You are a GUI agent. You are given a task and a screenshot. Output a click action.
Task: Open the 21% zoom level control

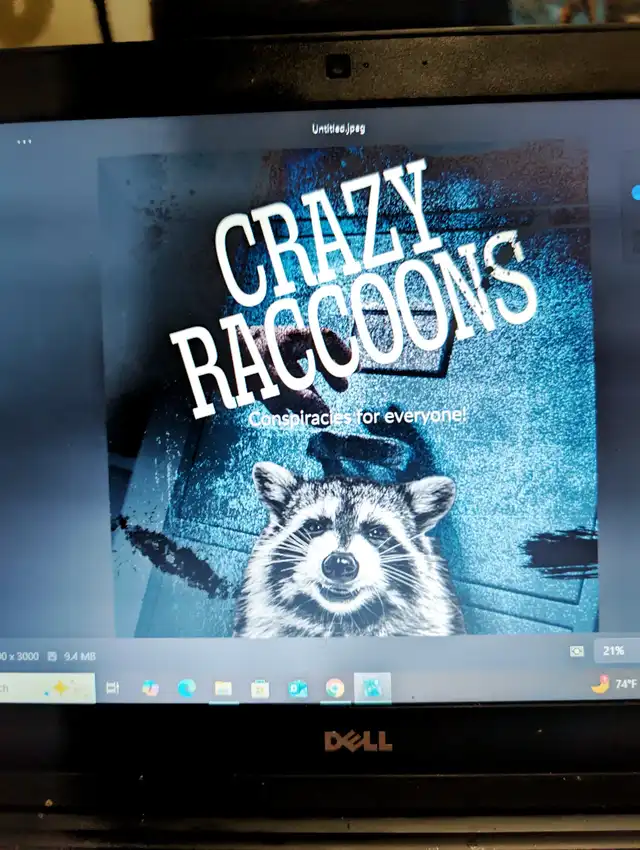tap(613, 651)
